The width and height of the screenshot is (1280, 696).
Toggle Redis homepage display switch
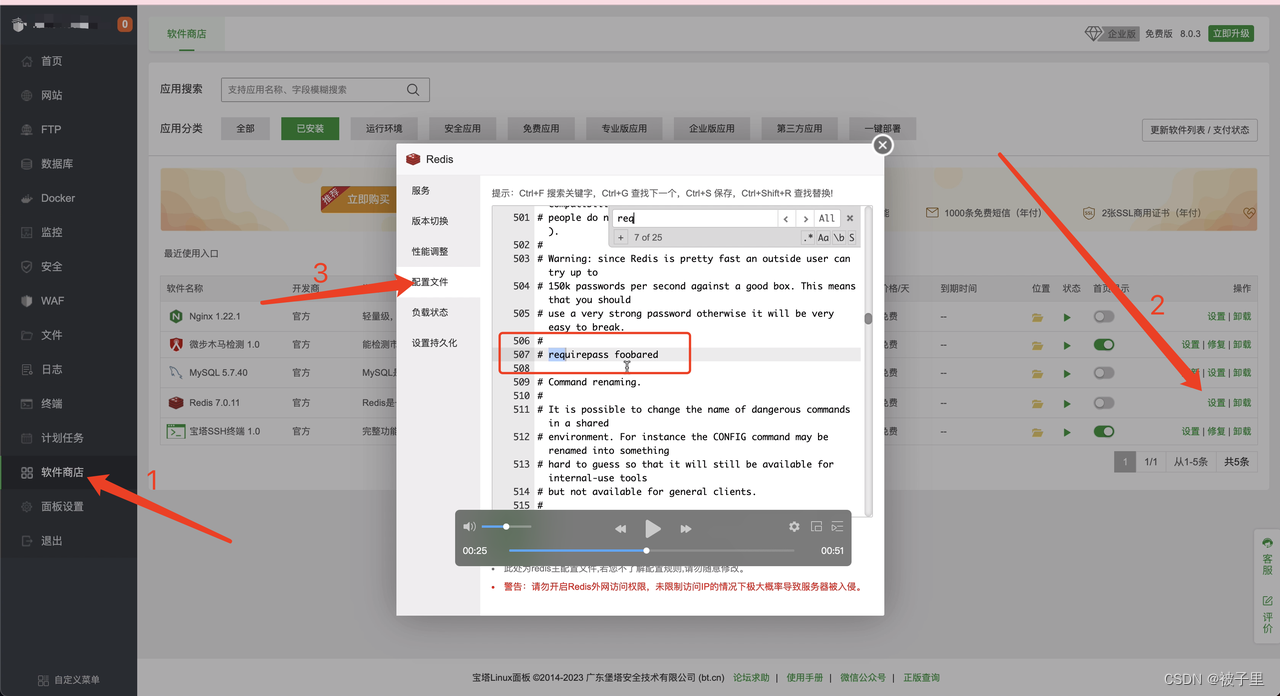(1104, 403)
